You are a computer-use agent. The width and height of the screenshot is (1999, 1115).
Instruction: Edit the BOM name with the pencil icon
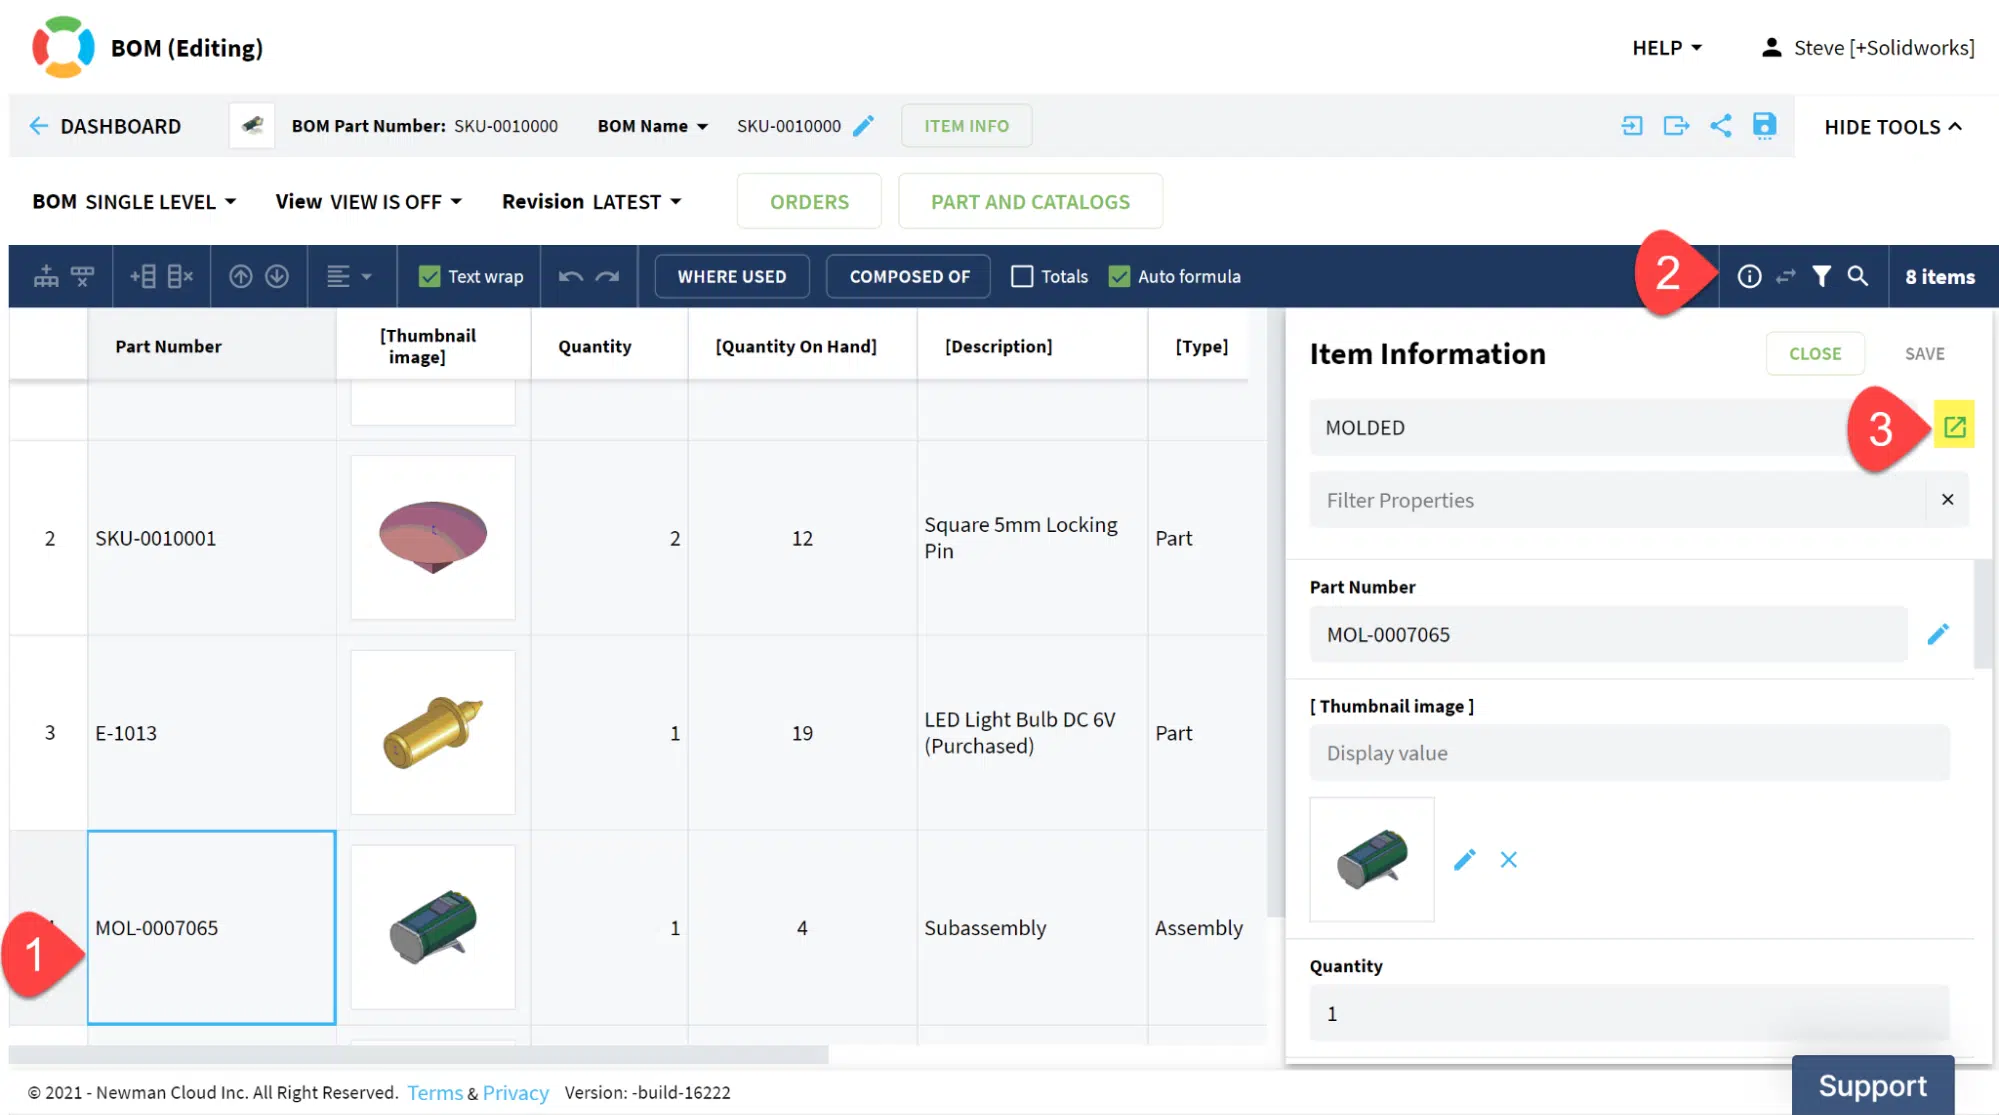863,126
